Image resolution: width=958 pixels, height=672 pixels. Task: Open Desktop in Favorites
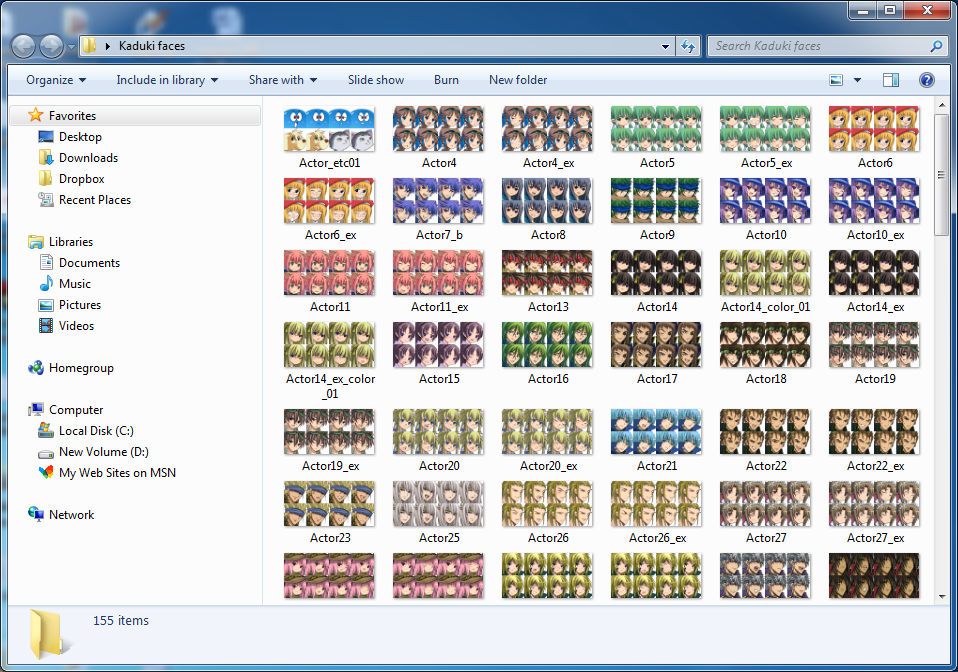[80, 137]
